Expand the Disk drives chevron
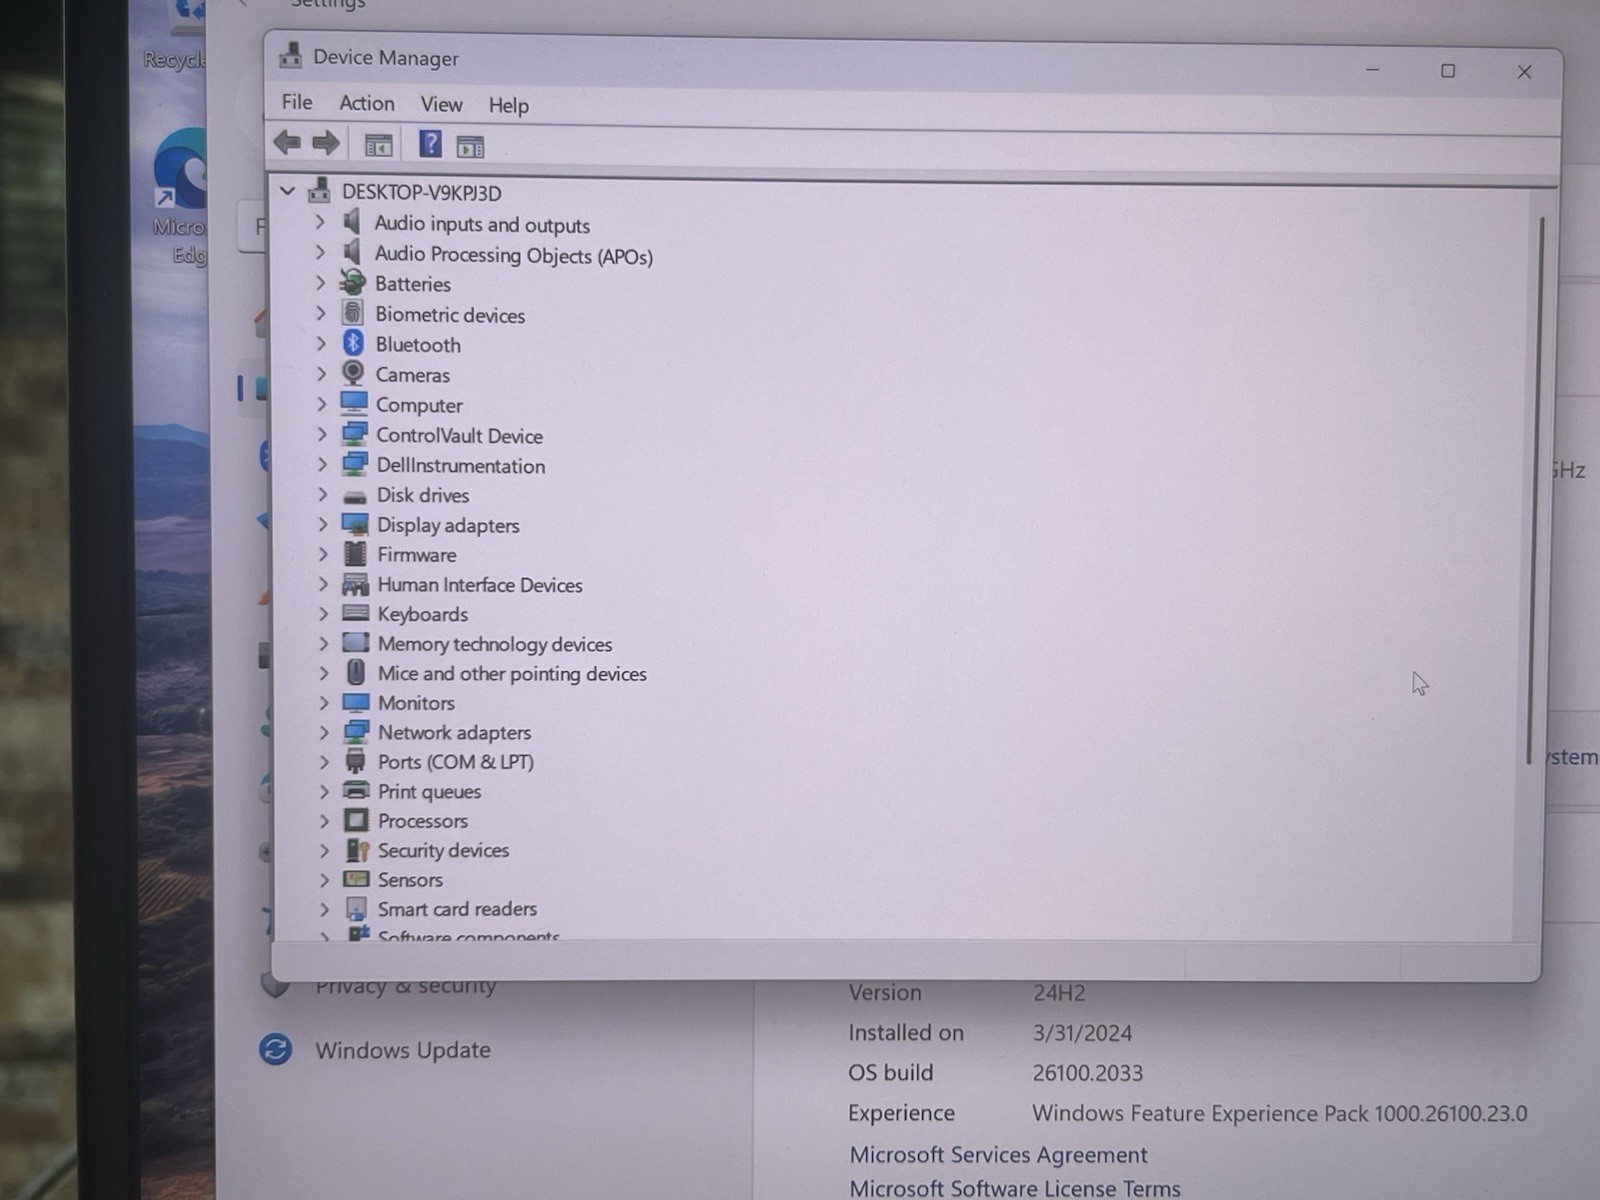This screenshot has height=1200, width=1600. (323, 494)
